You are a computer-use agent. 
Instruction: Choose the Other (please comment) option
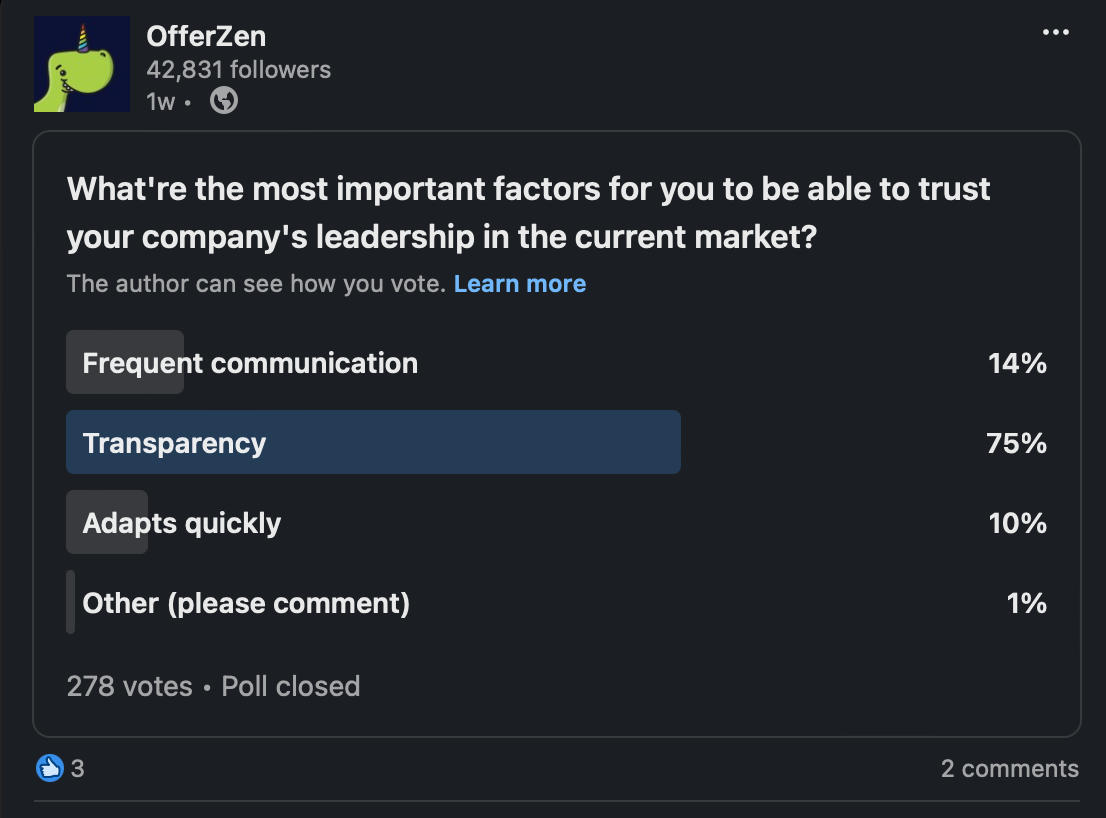click(246, 603)
